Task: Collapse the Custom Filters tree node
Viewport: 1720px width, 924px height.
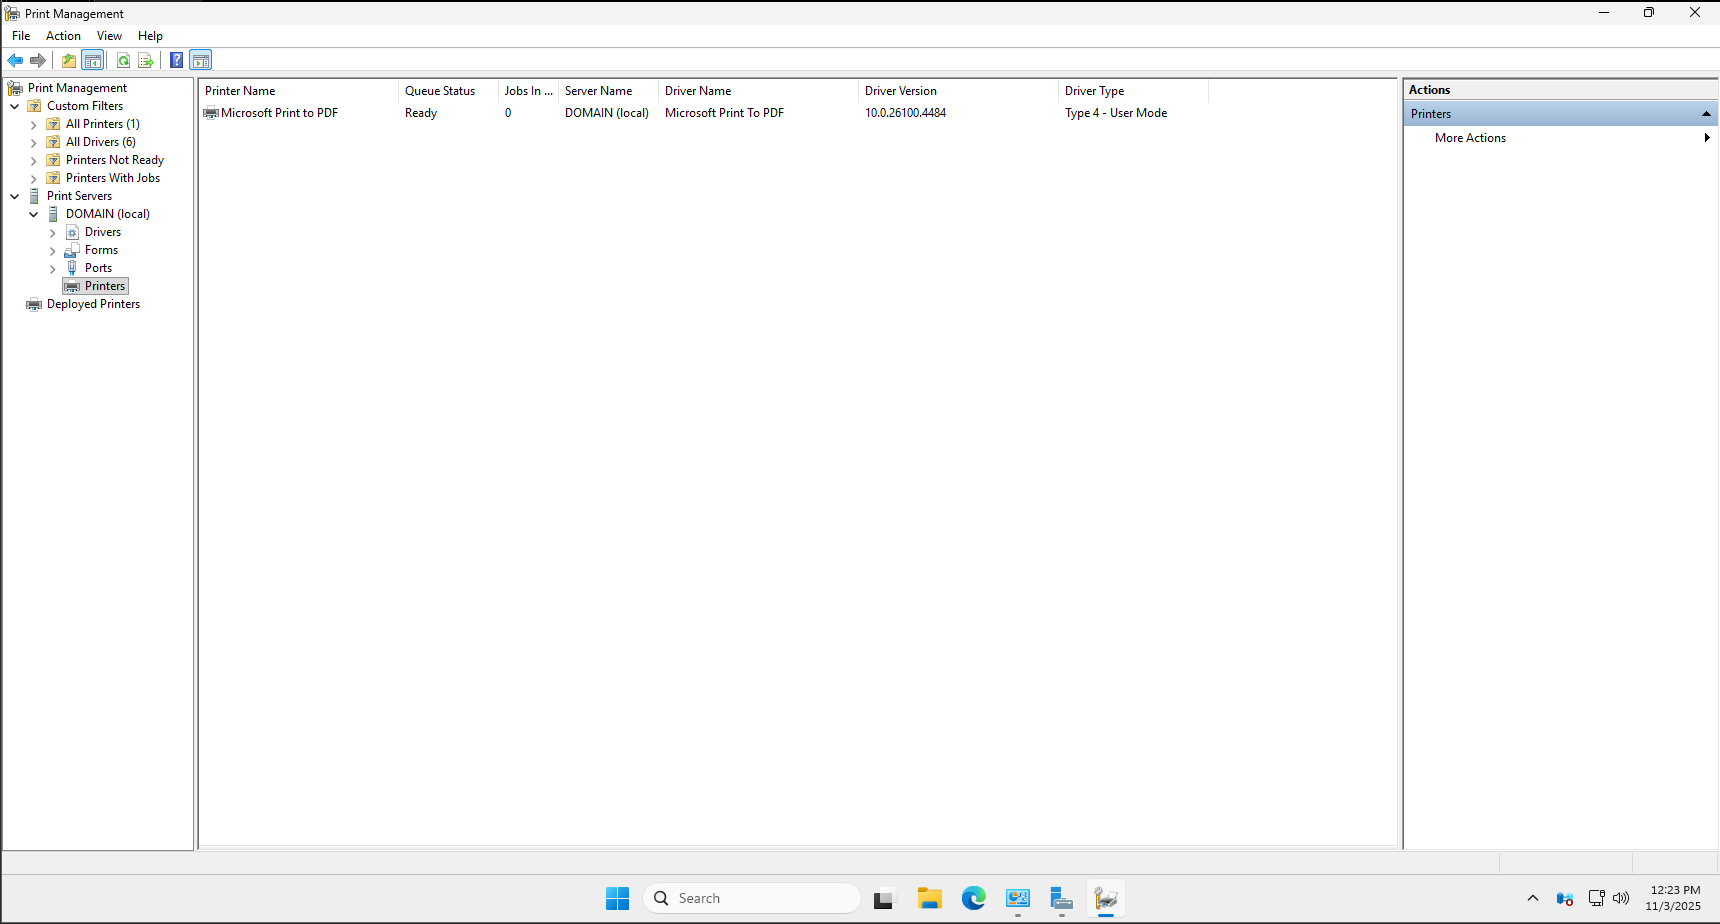Action: pos(15,106)
